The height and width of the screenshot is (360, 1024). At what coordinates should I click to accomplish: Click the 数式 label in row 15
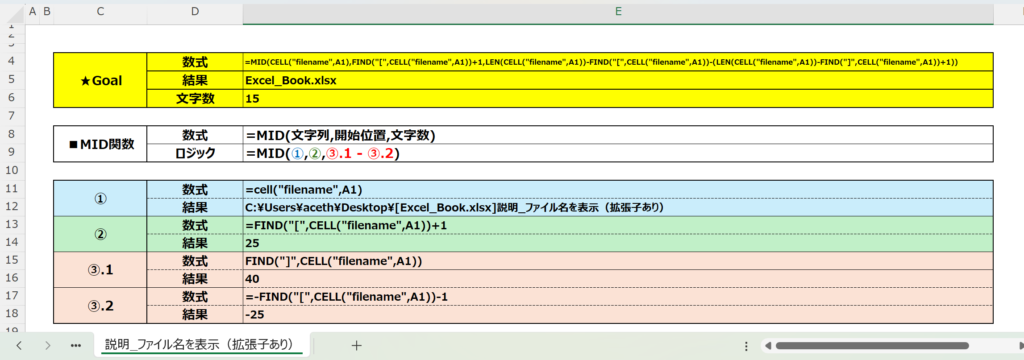(195, 261)
